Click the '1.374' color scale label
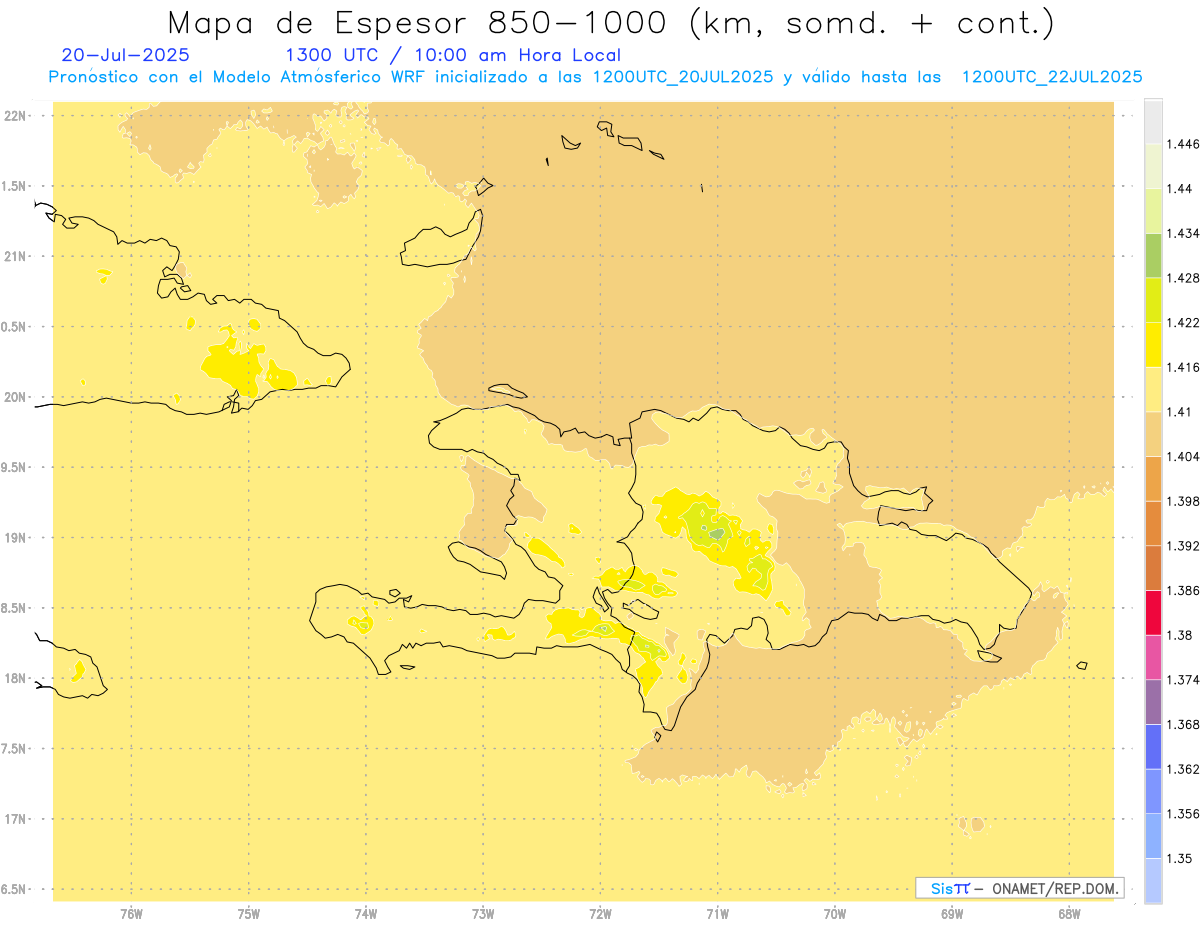This screenshot has width=1200, height=927. [x=1184, y=679]
